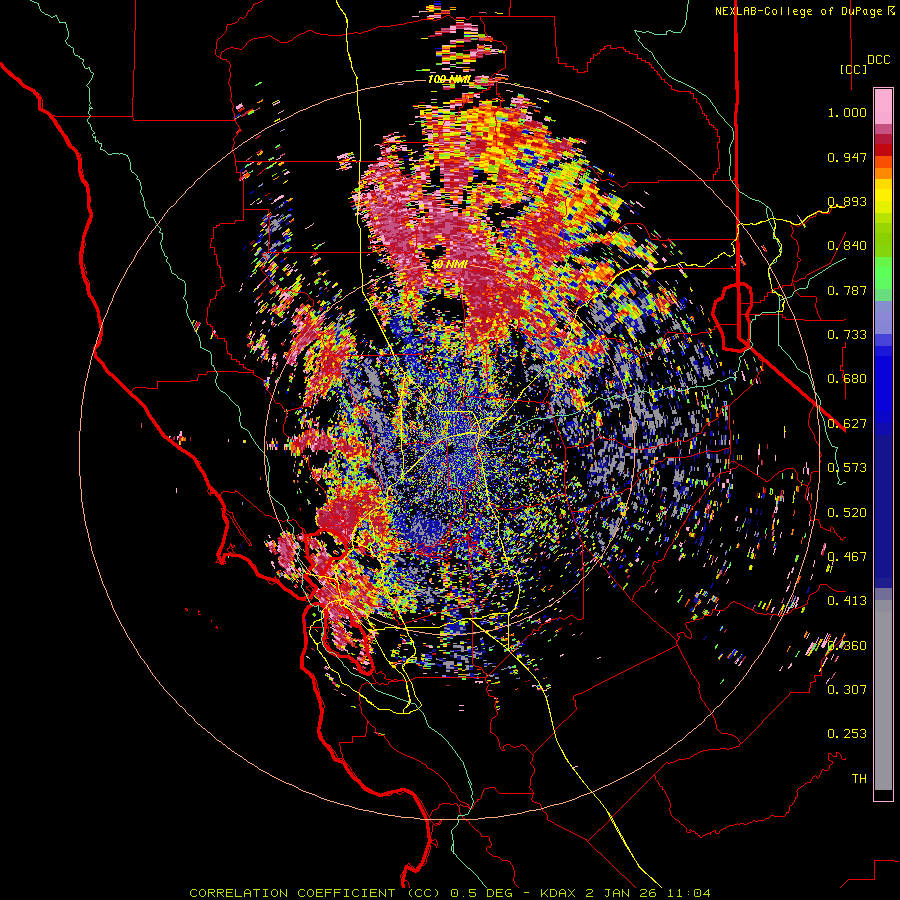The height and width of the screenshot is (900, 900).
Task: Click the 0.467 legend value
Action: click(847, 557)
